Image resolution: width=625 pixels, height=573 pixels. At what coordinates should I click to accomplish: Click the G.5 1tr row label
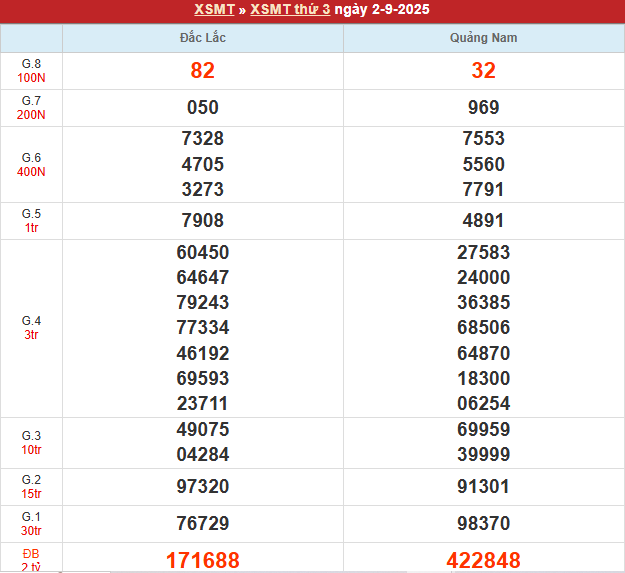[x=31, y=221]
